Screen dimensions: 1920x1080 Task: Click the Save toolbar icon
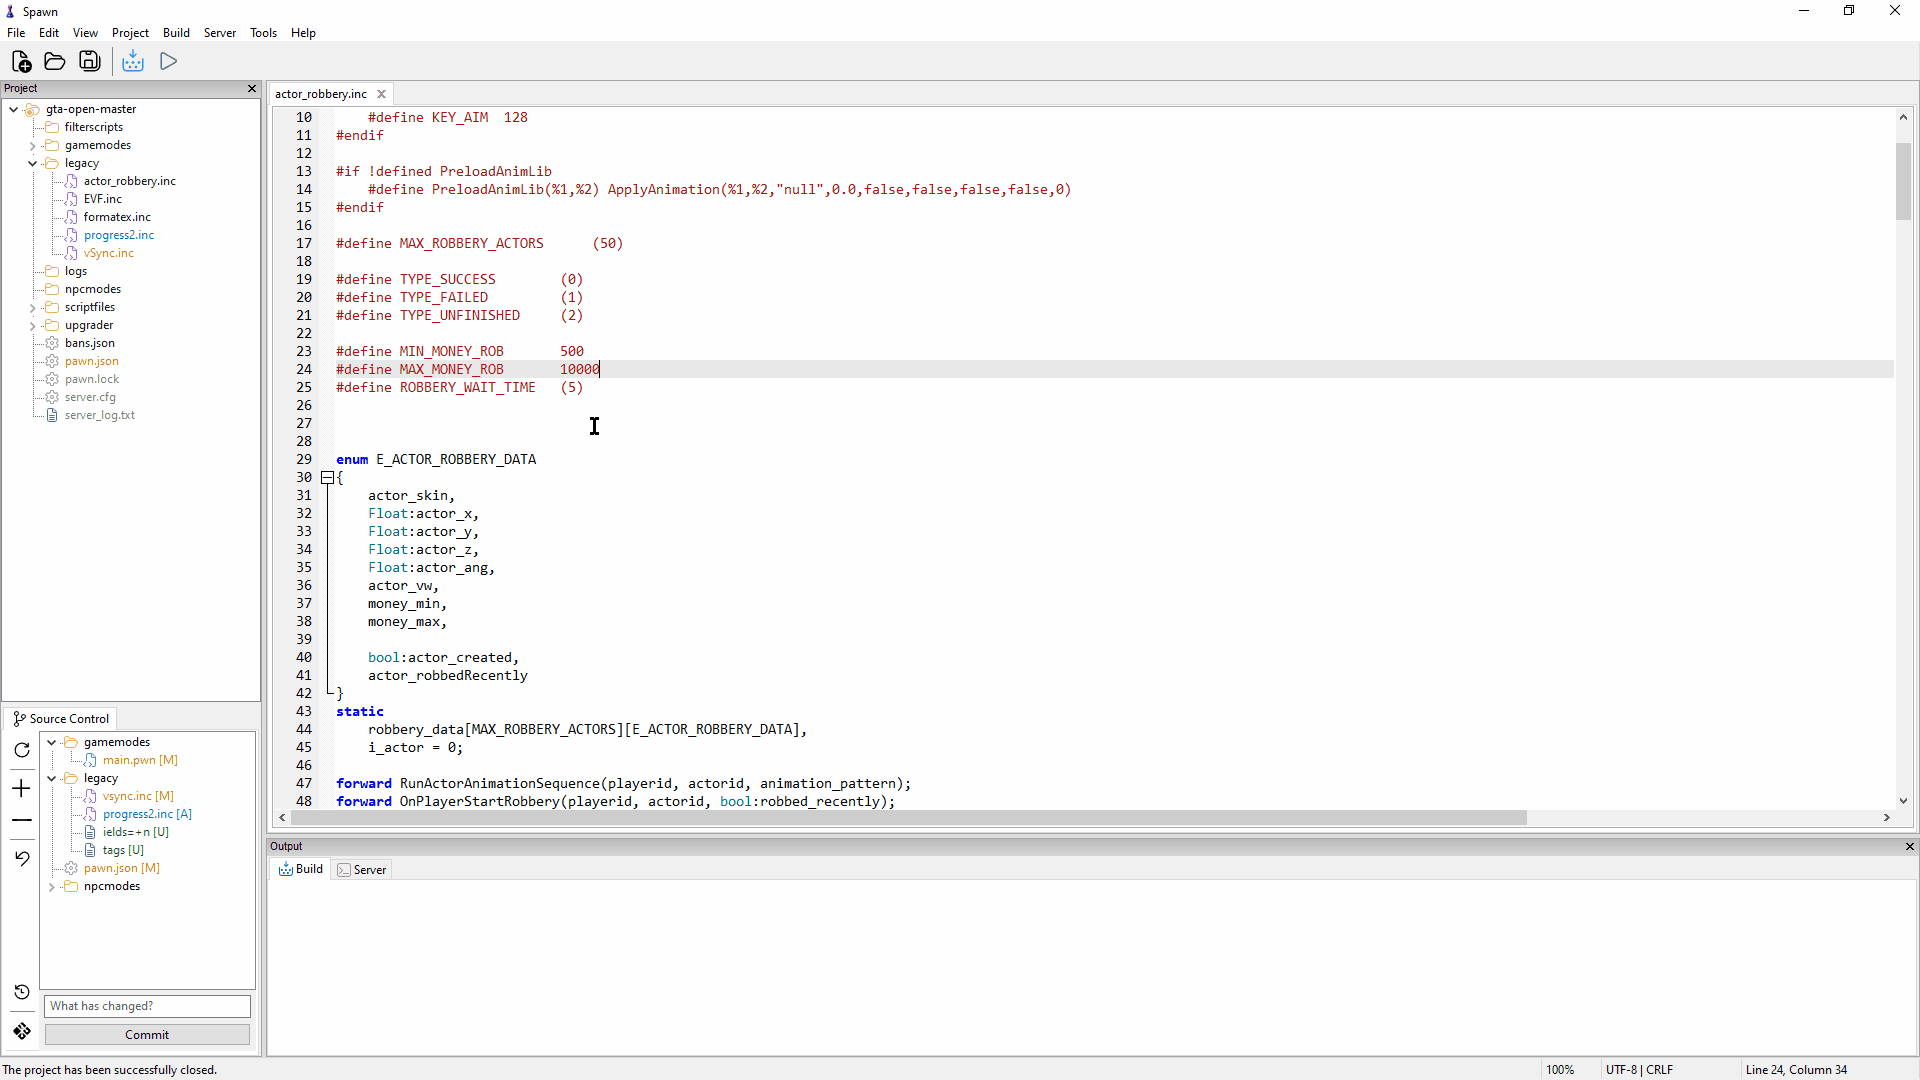[90, 62]
